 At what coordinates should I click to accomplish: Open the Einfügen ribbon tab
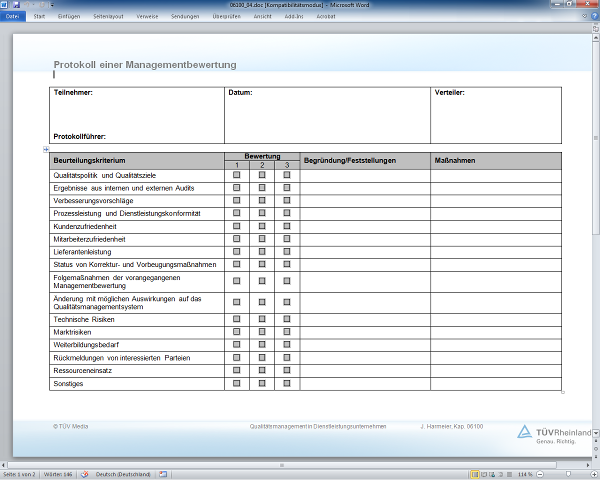(x=69, y=17)
